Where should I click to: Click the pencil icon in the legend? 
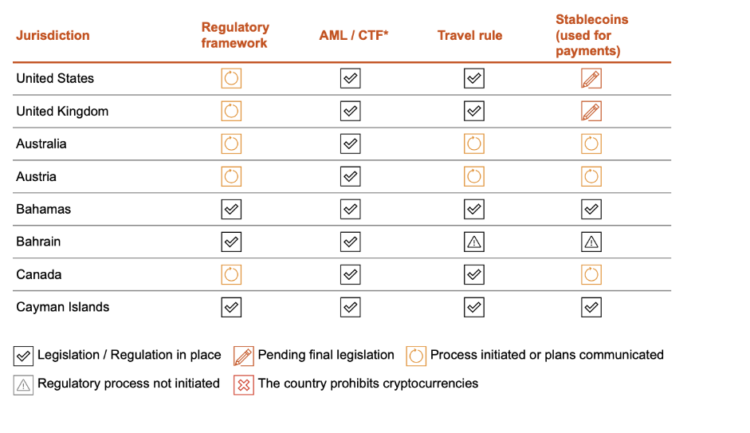(243, 355)
